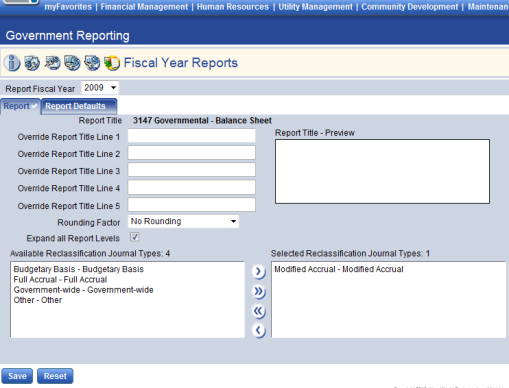Open the Financial Management menu
Viewport: 509px width, 388px height.
[x=144, y=7]
